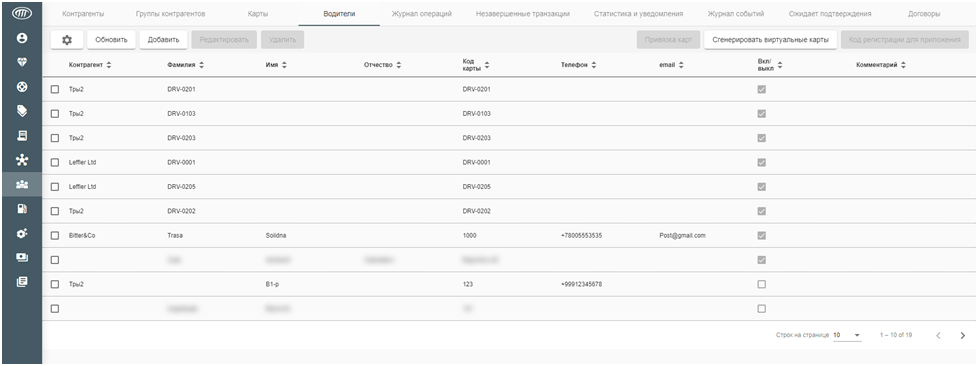Screen dimensions: 978x366
Task: Click the company logo icon in sidebar
Action: tap(21, 14)
